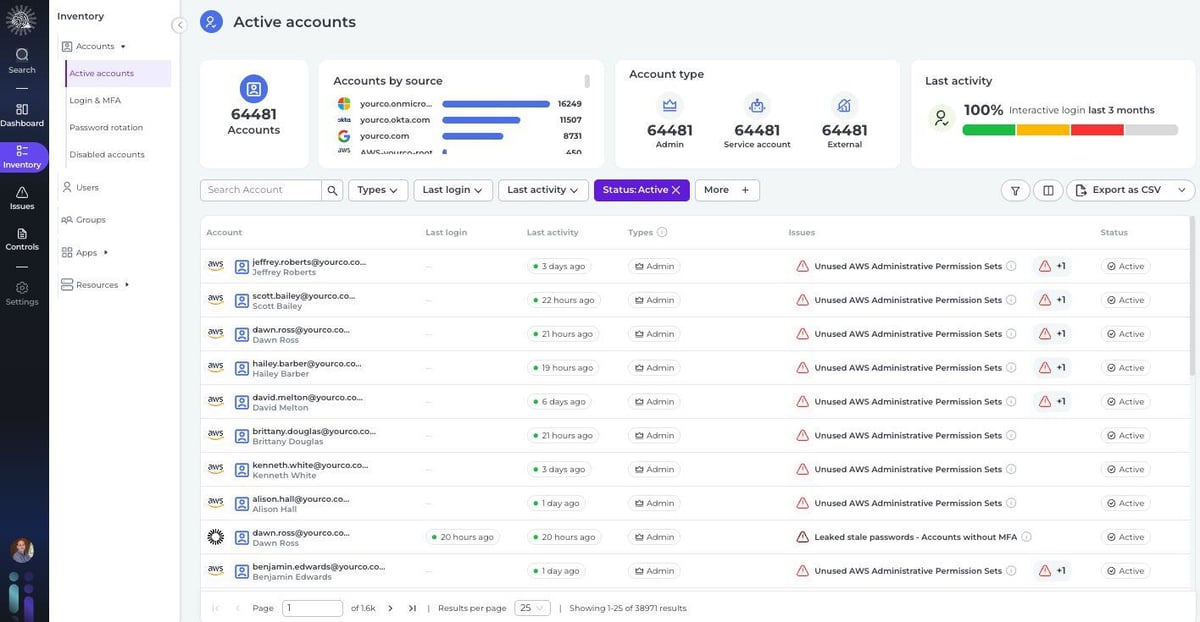
Task: Expand the Resources tree section
Action: pos(127,285)
